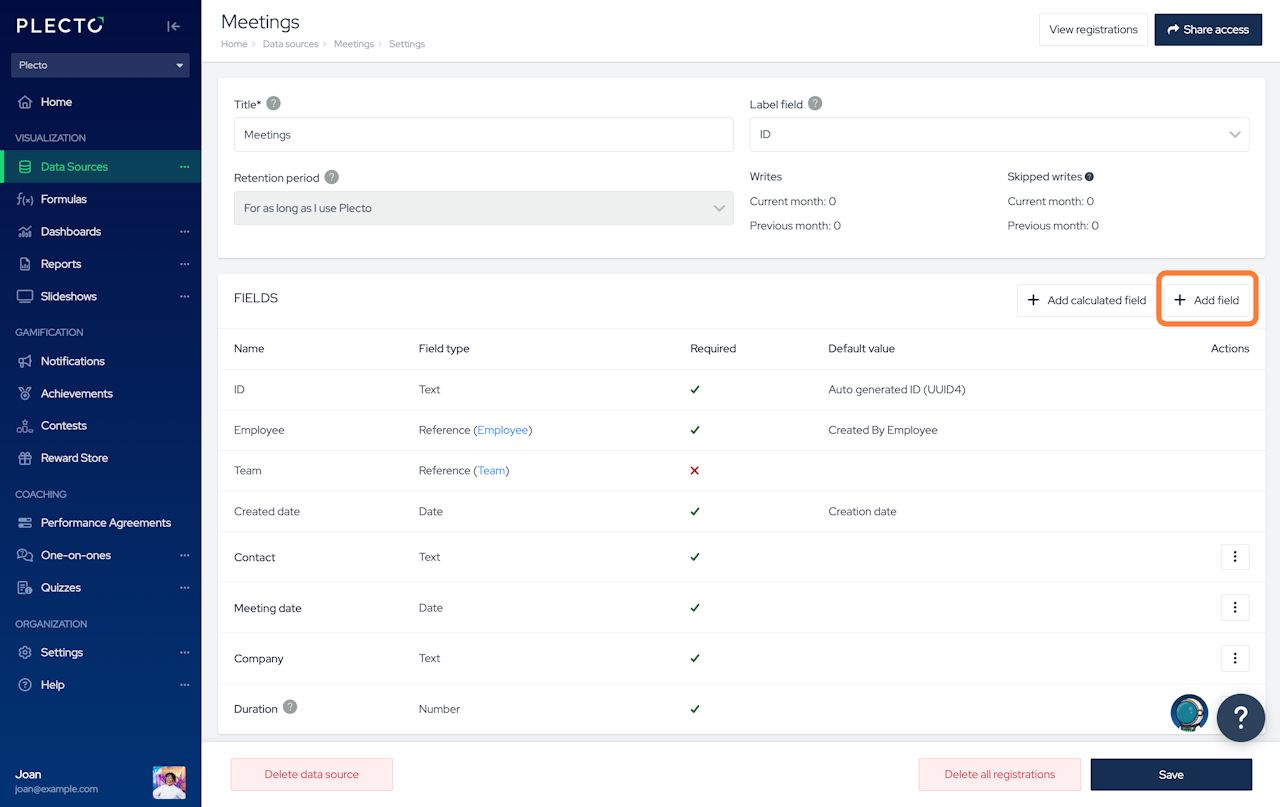Click the Add field button

[1206, 300]
